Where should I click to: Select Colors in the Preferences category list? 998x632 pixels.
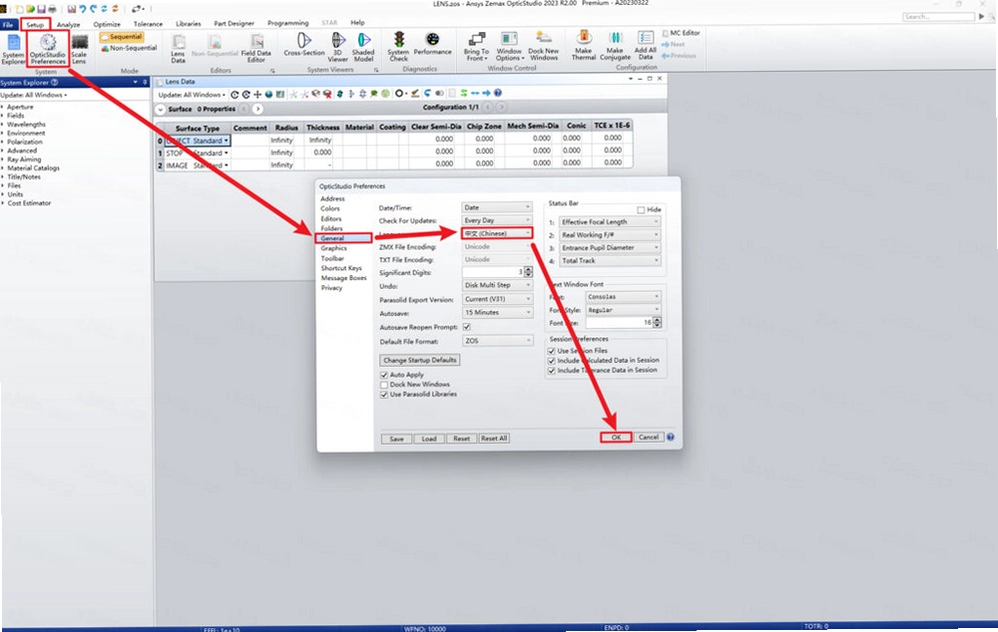click(x=330, y=209)
